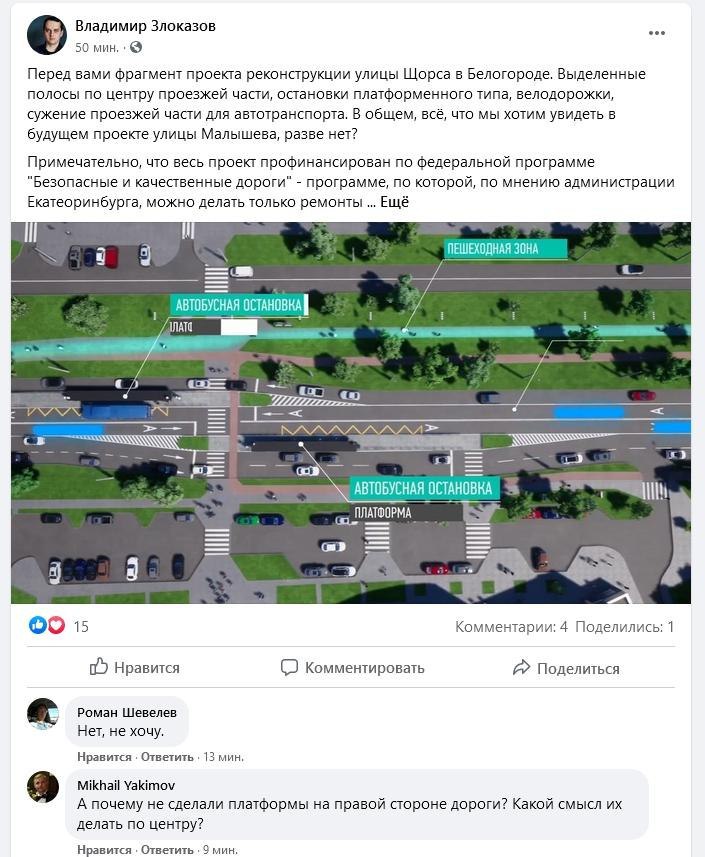Viewport: 705px width, 857px height.
Task: Reply to Роман Шевелев's comment
Action: click(167, 757)
